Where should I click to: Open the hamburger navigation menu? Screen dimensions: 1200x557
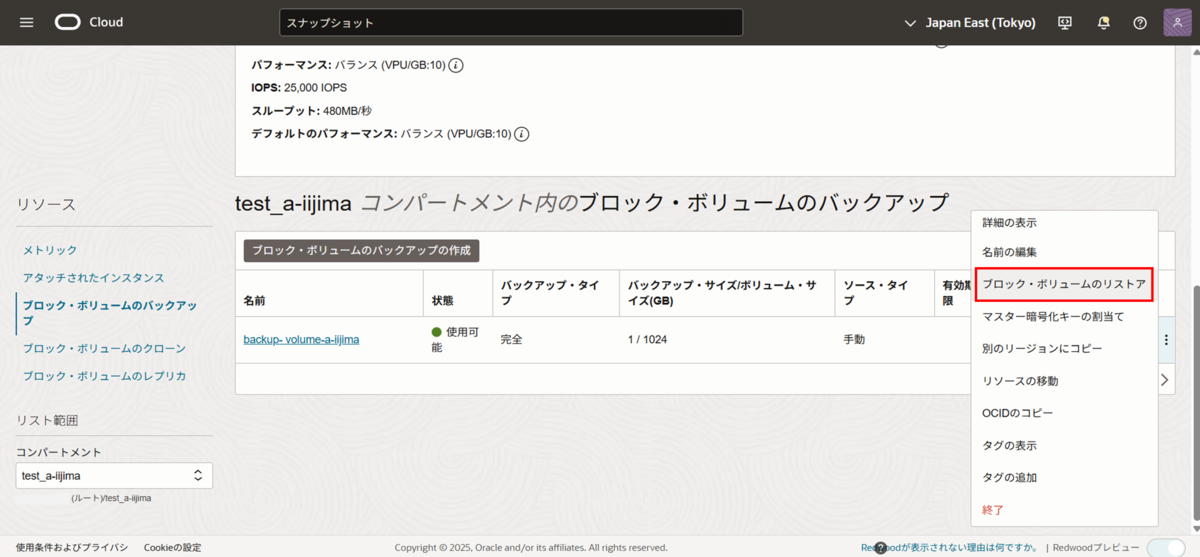pyautogui.click(x=27, y=22)
